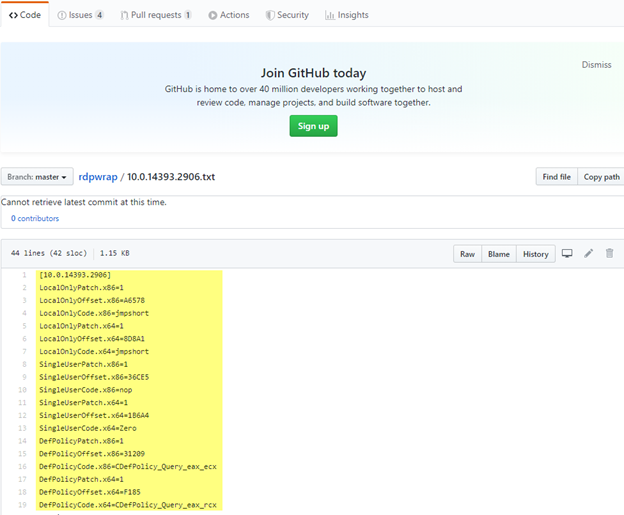Click '1.15 KB' file size
624x515 pixels.
[115, 253]
